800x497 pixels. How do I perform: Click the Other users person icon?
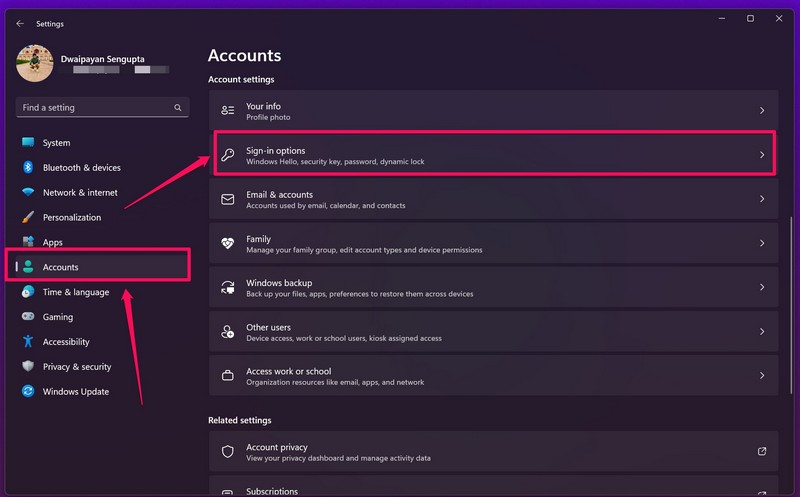coord(228,331)
